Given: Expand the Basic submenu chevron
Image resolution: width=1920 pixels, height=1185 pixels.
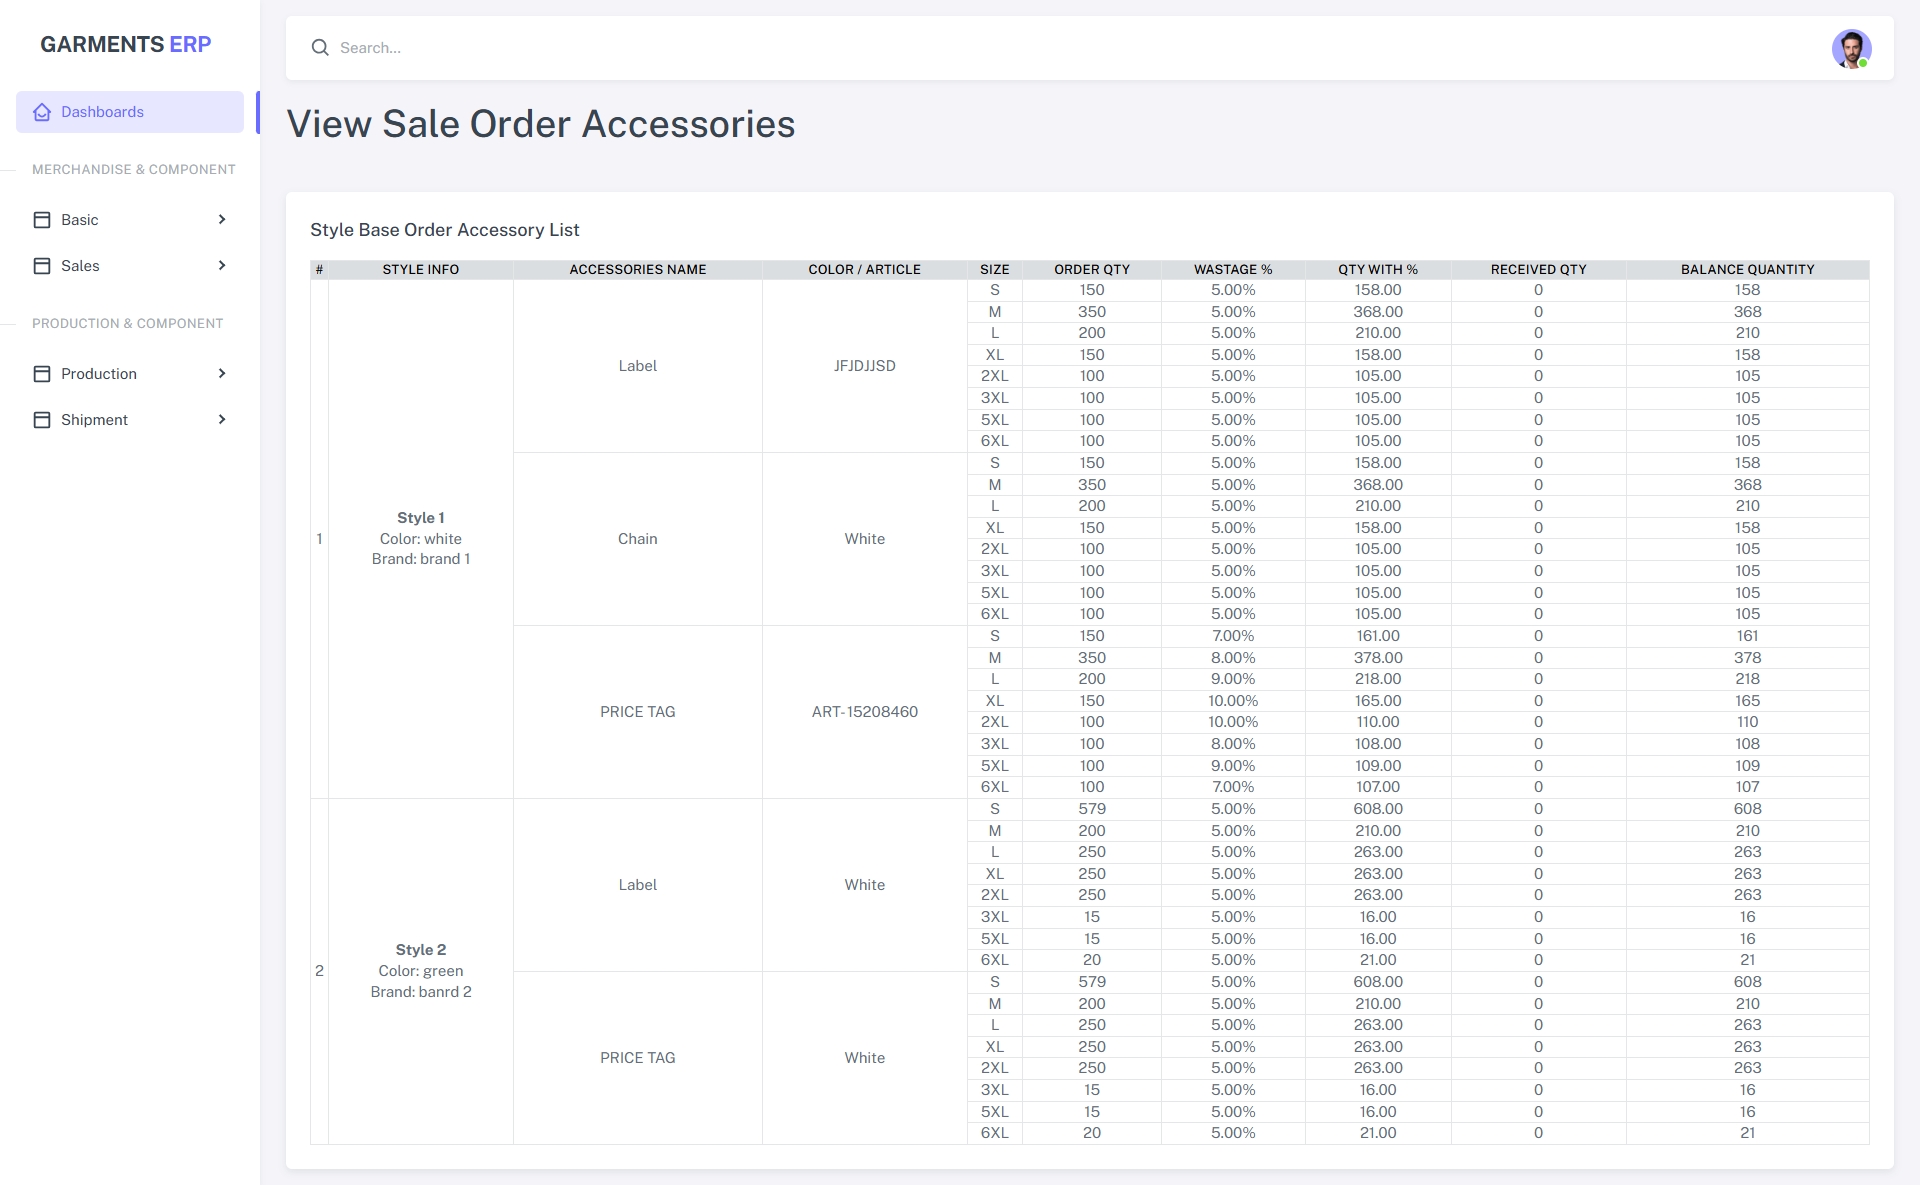Looking at the screenshot, I should [222, 220].
